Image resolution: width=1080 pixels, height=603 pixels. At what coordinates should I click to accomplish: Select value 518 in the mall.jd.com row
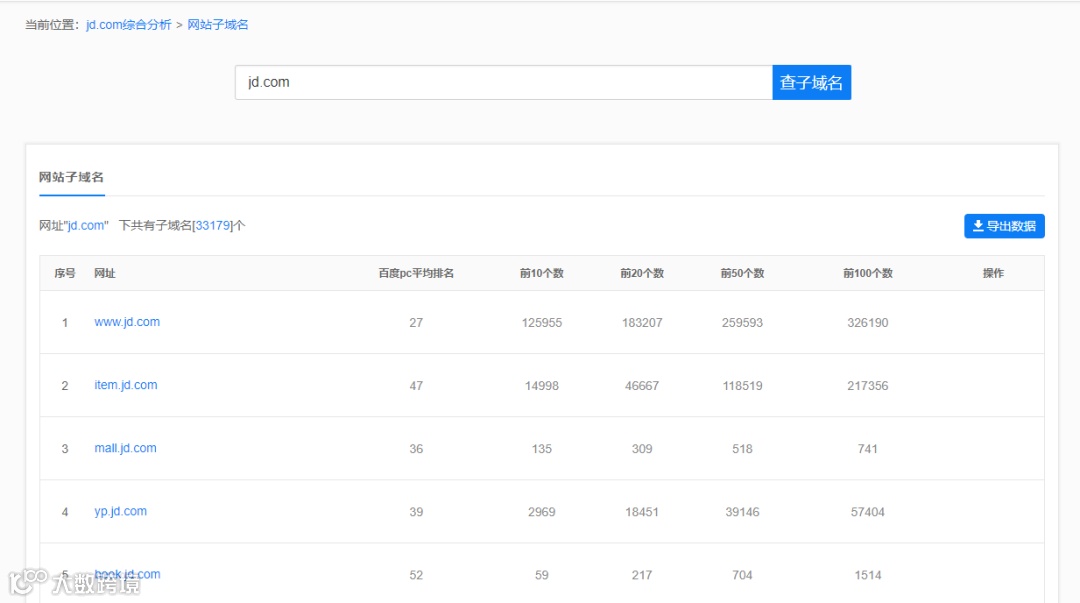(742, 449)
